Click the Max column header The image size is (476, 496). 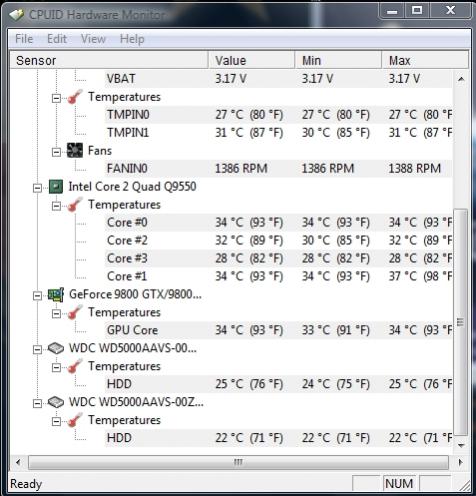coord(425,60)
